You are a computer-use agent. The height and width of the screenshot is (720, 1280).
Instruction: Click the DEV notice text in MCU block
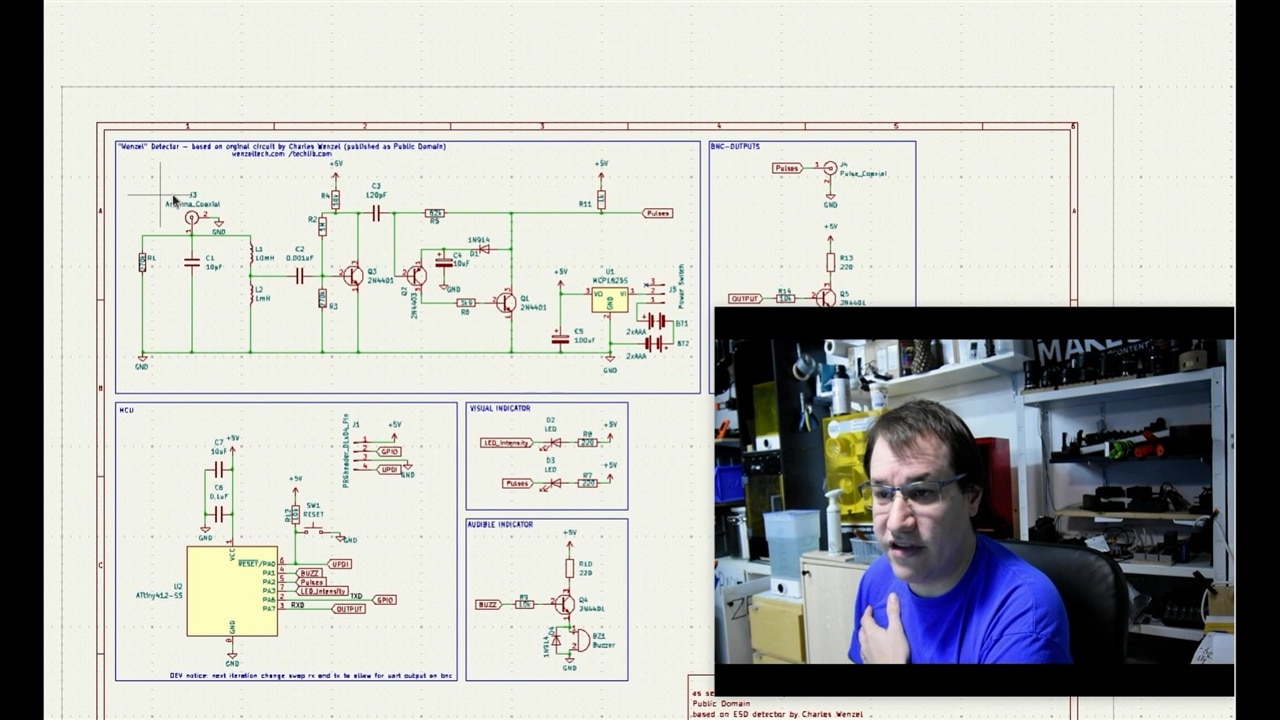(x=311, y=676)
